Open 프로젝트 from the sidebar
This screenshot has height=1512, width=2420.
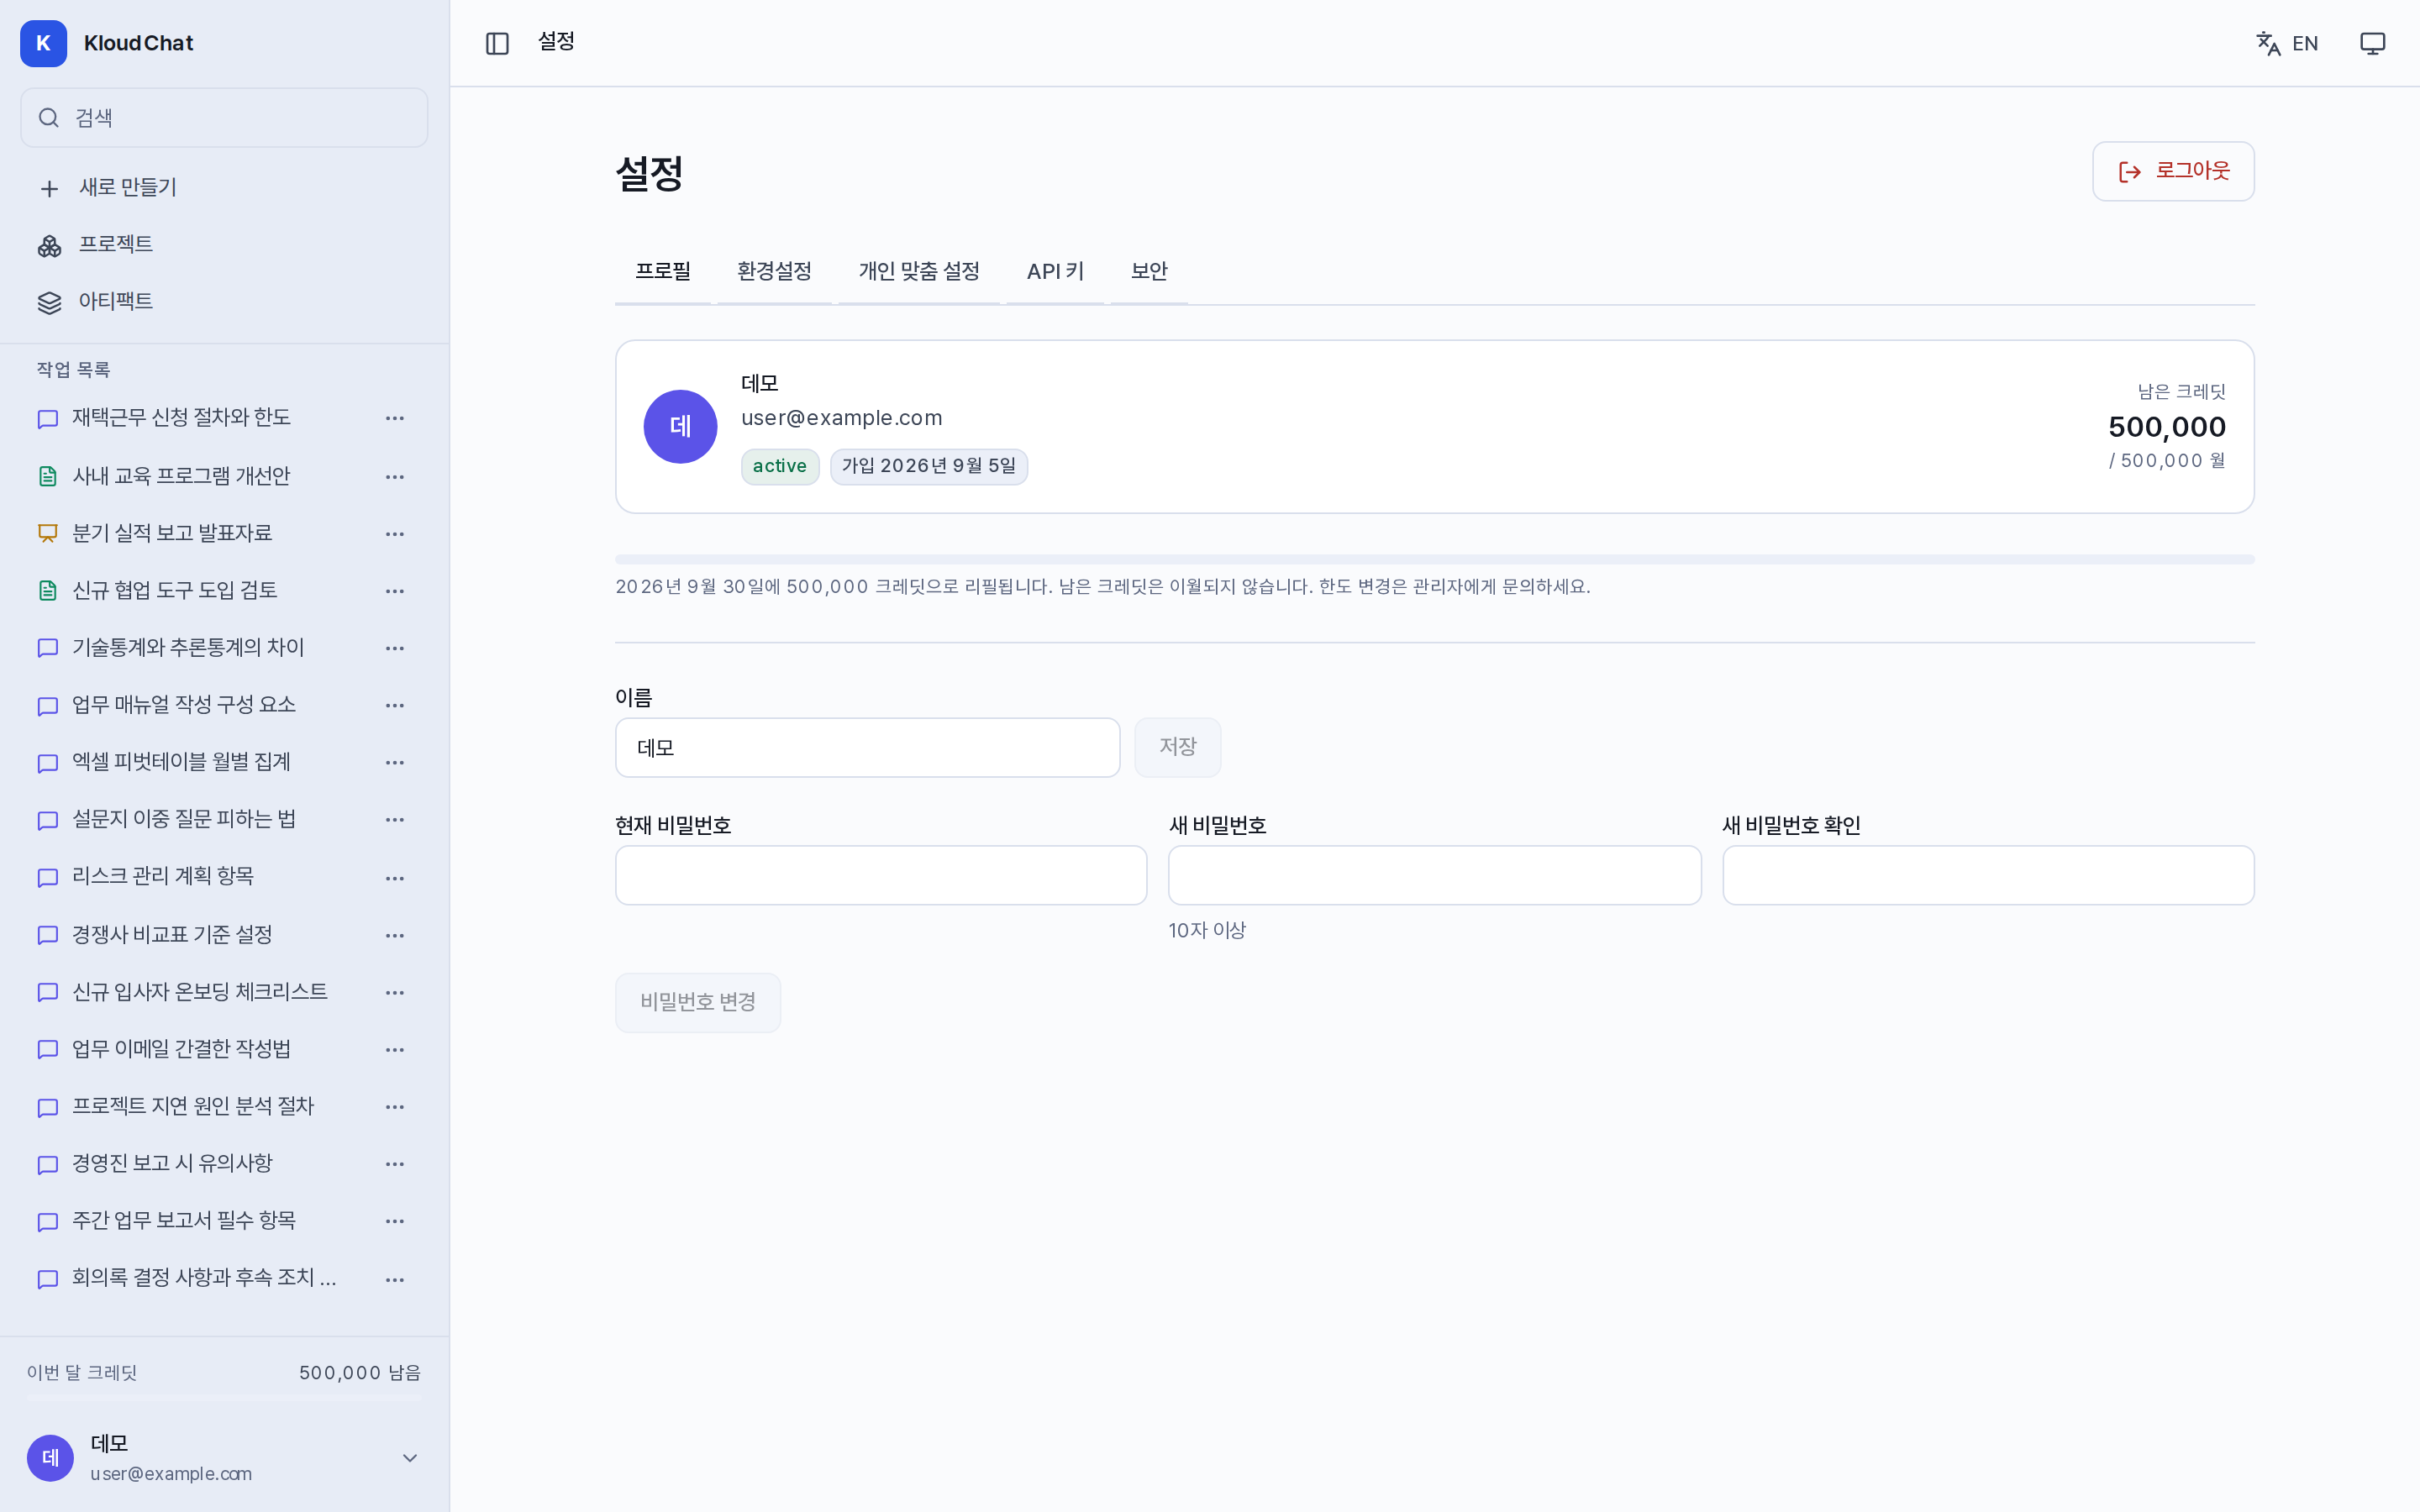coord(224,245)
